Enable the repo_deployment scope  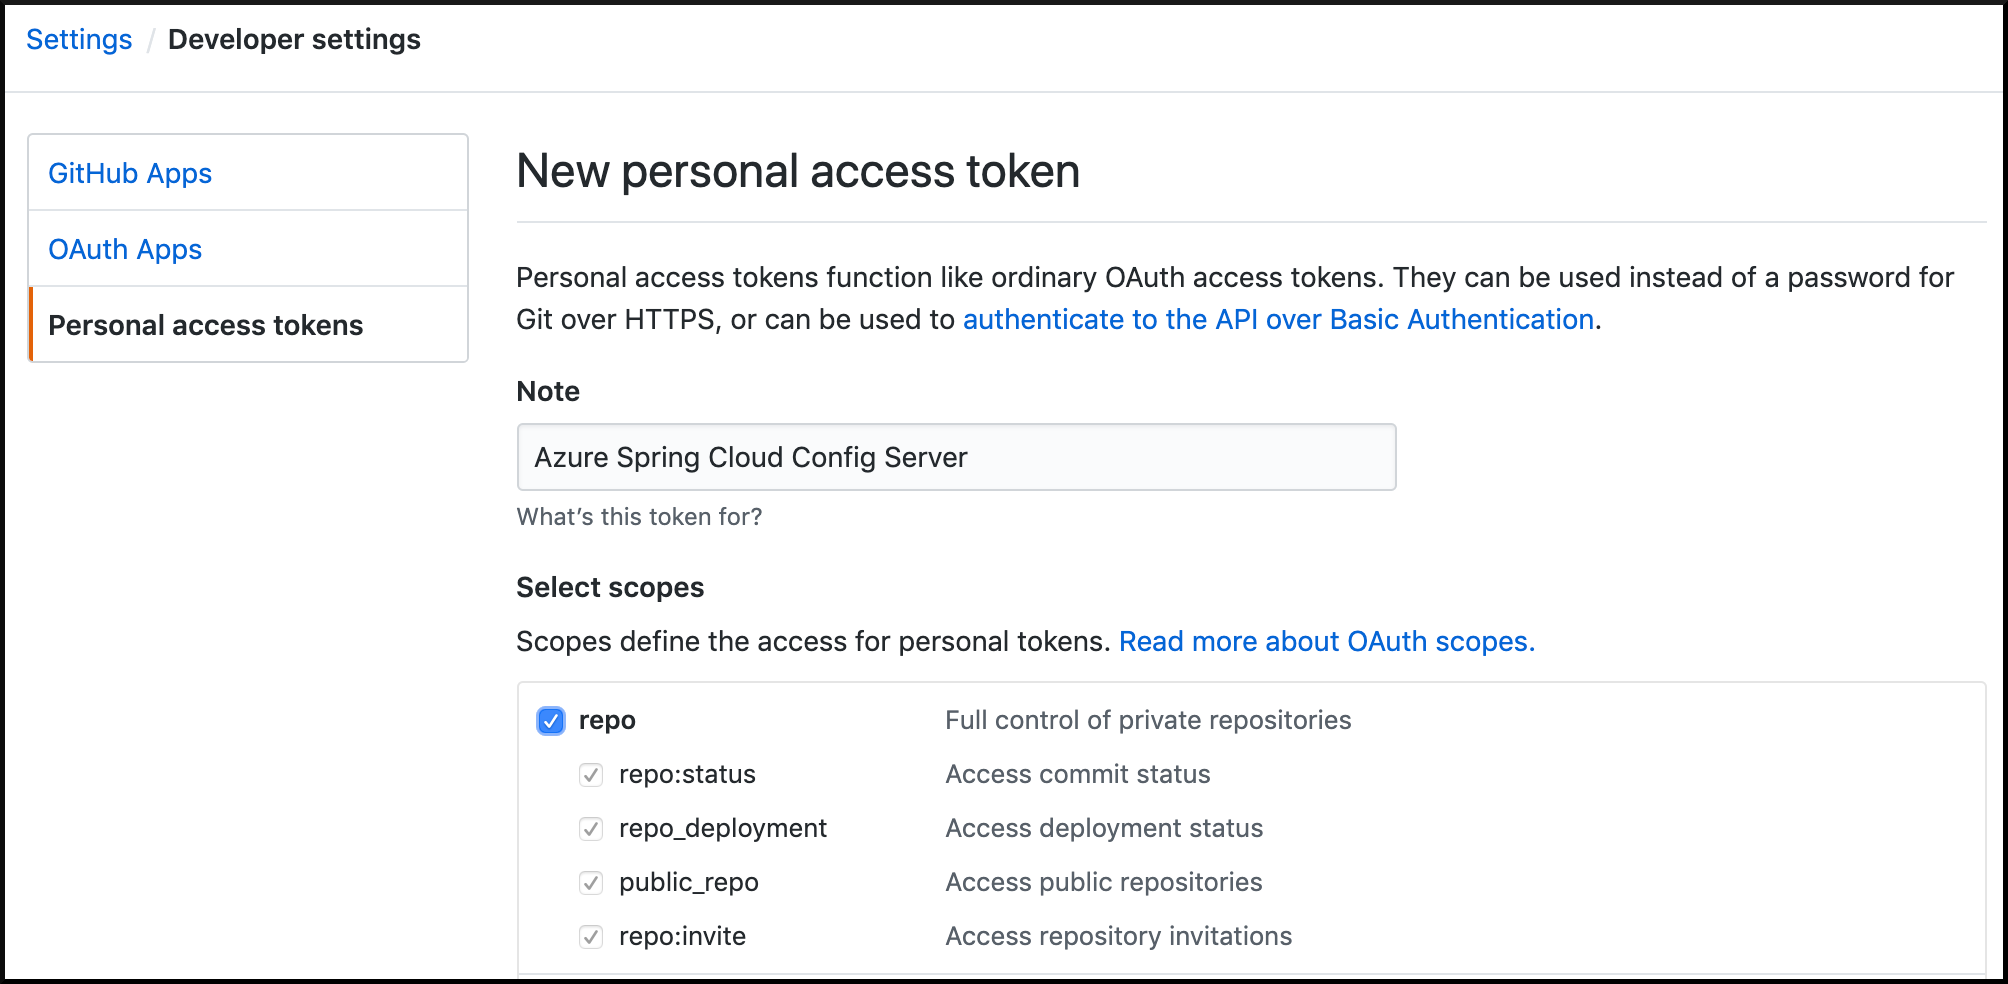click(593, 828)
